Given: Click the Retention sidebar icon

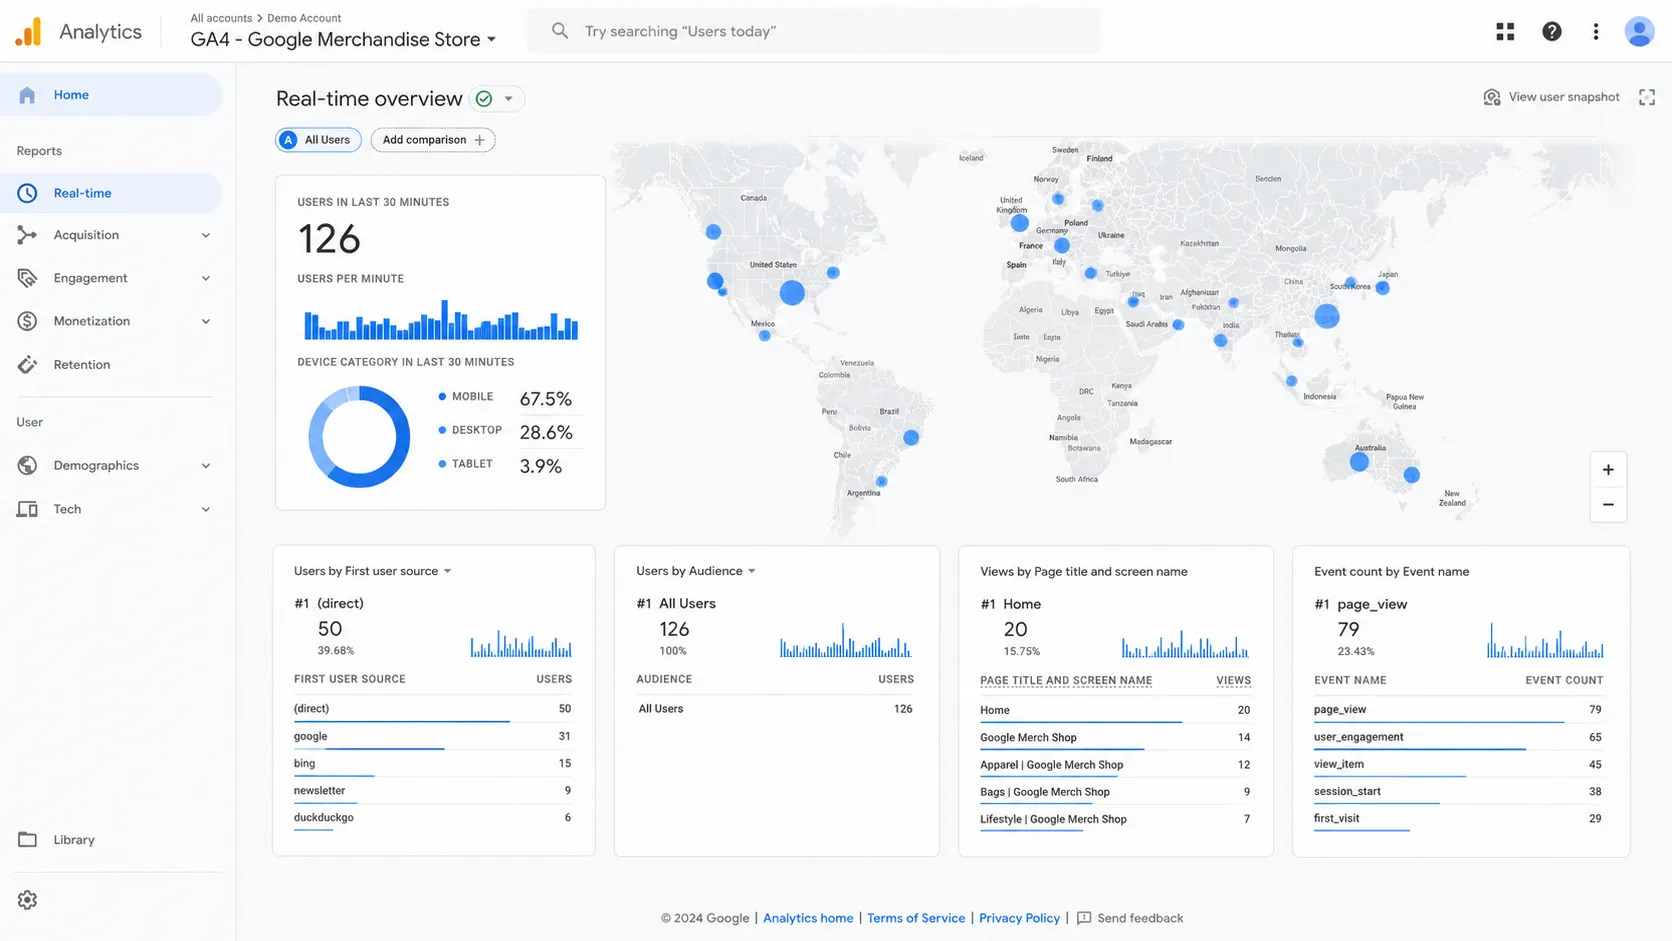Looking at the screenshot, I should point(27,365).
